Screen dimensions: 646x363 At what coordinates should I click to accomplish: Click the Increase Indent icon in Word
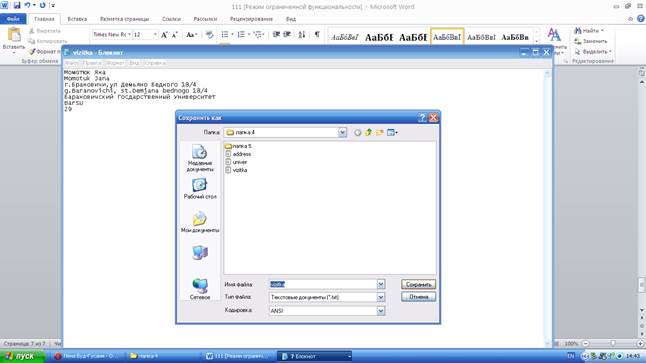(287, 35)
